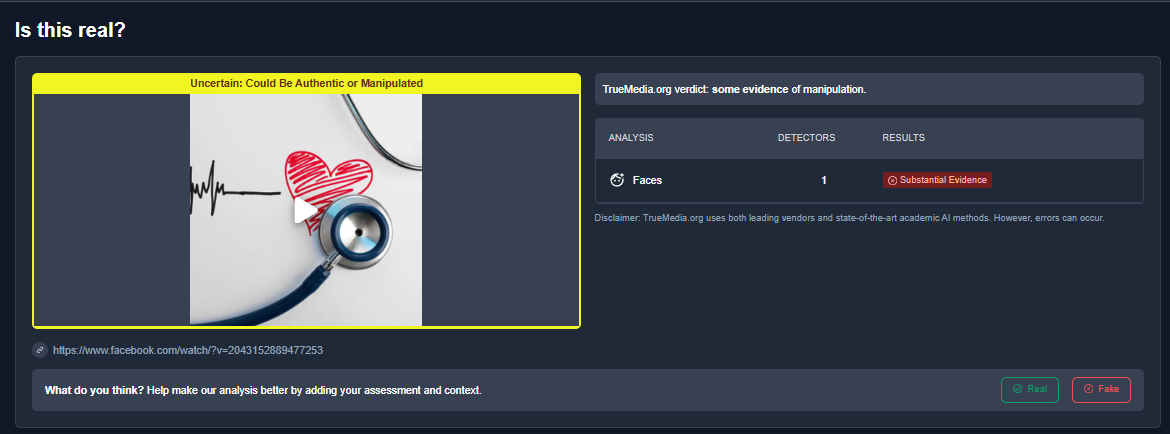Image resolution: width=1170 pixels, height=434 pixels.
Task: Click the detector count 1 in Faces row
Action: tap(824, 180)
